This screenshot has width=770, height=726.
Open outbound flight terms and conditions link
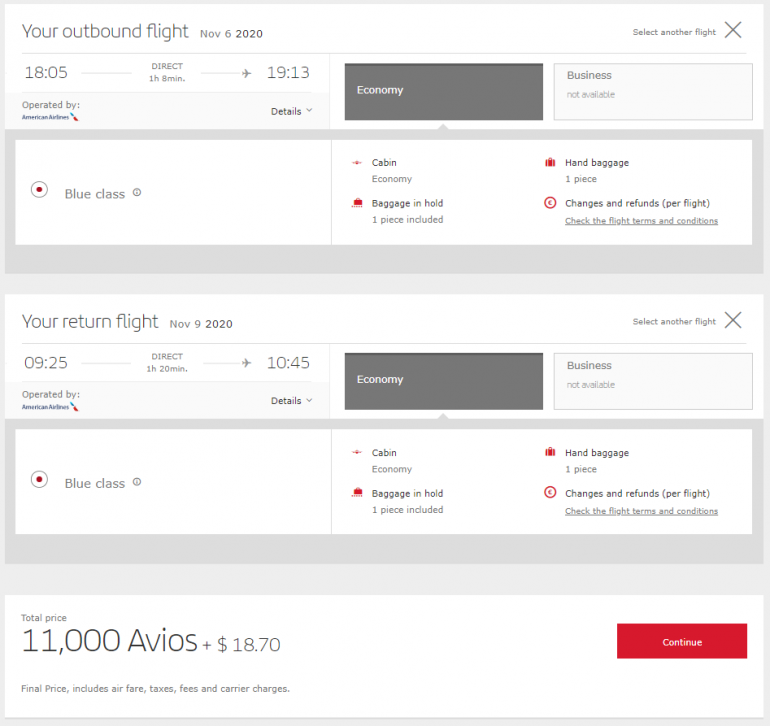(641, 221)
